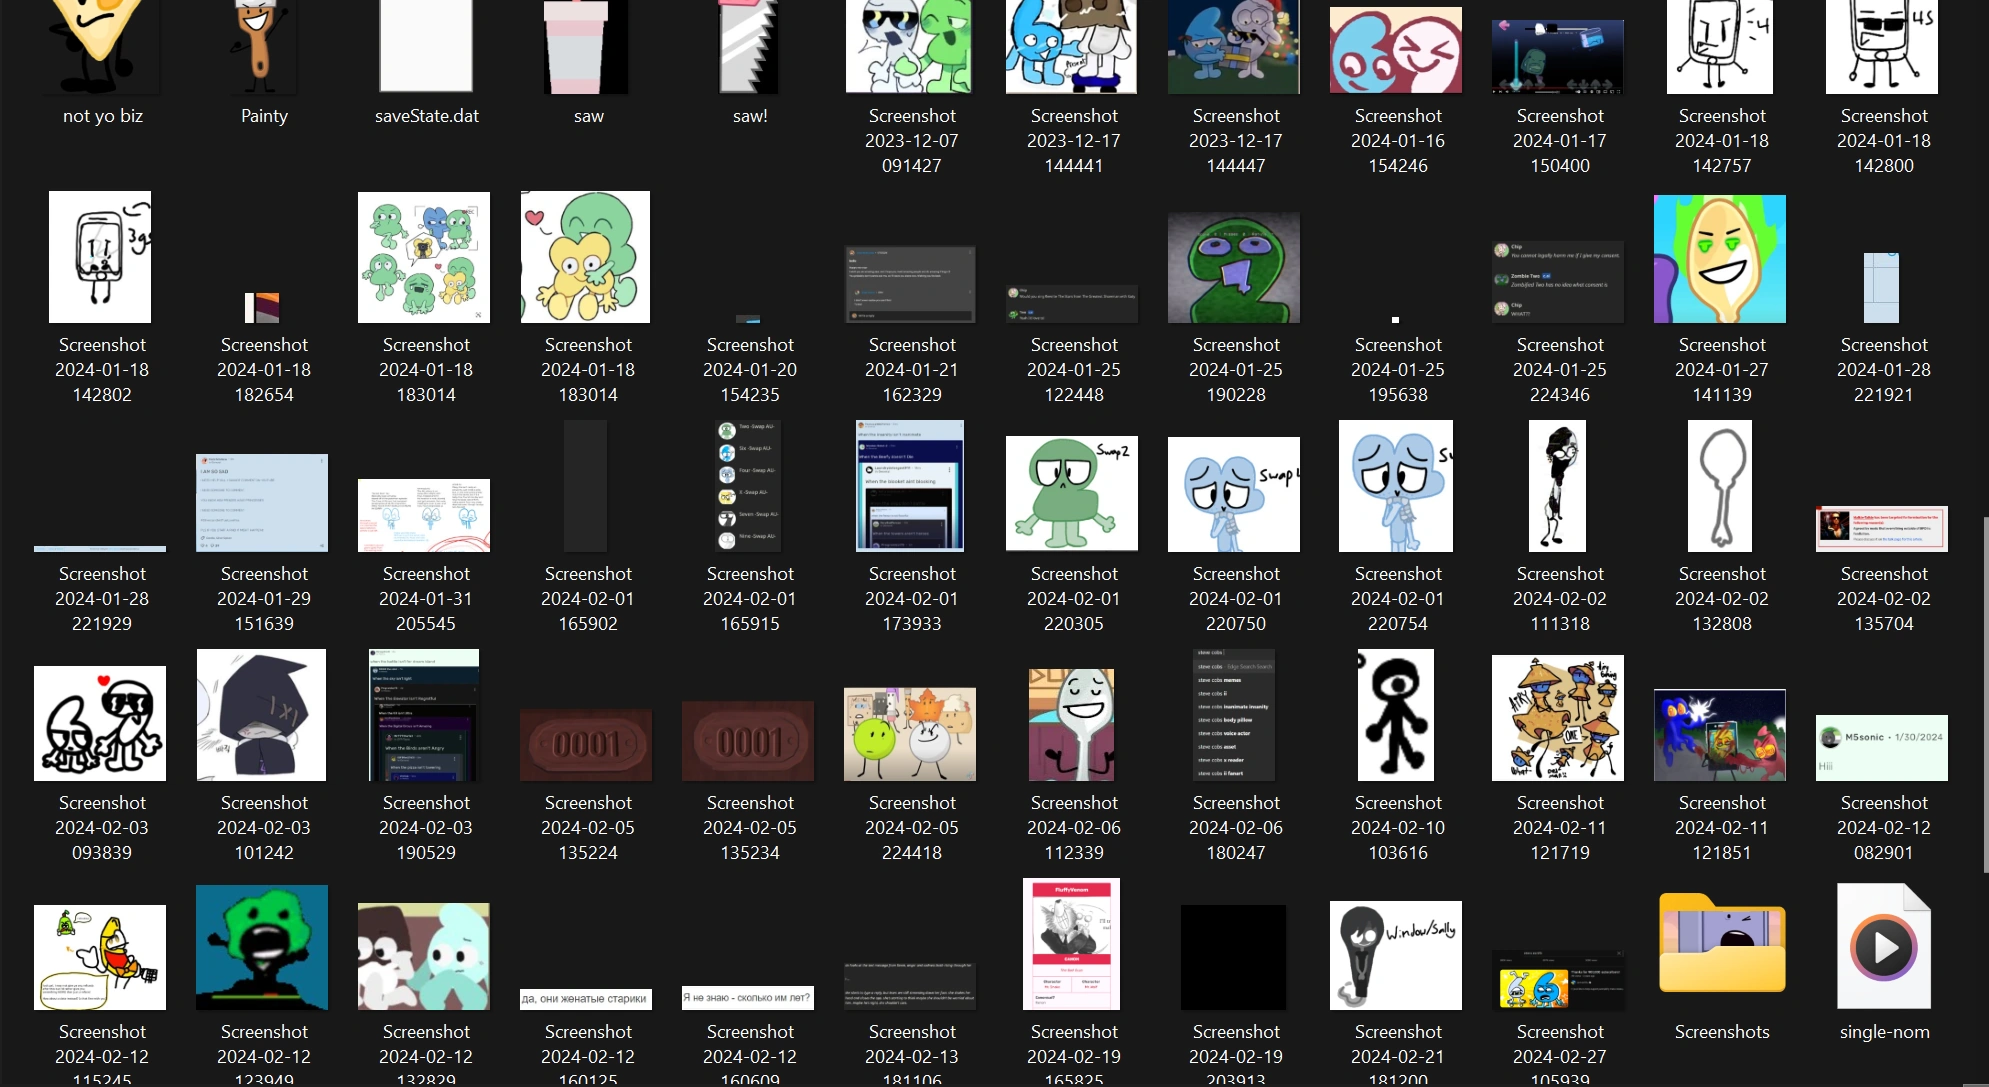1989x1087 pixels.
Task: Open Screenshot 2024-01-27 141139 thumbnail
Action: pyautogui.click(x=1719, y=259)
